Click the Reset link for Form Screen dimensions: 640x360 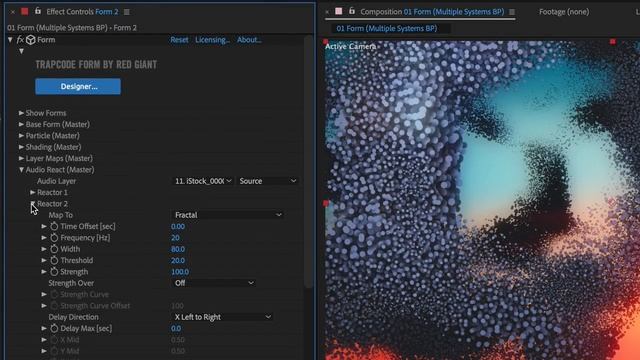point(179,40)
